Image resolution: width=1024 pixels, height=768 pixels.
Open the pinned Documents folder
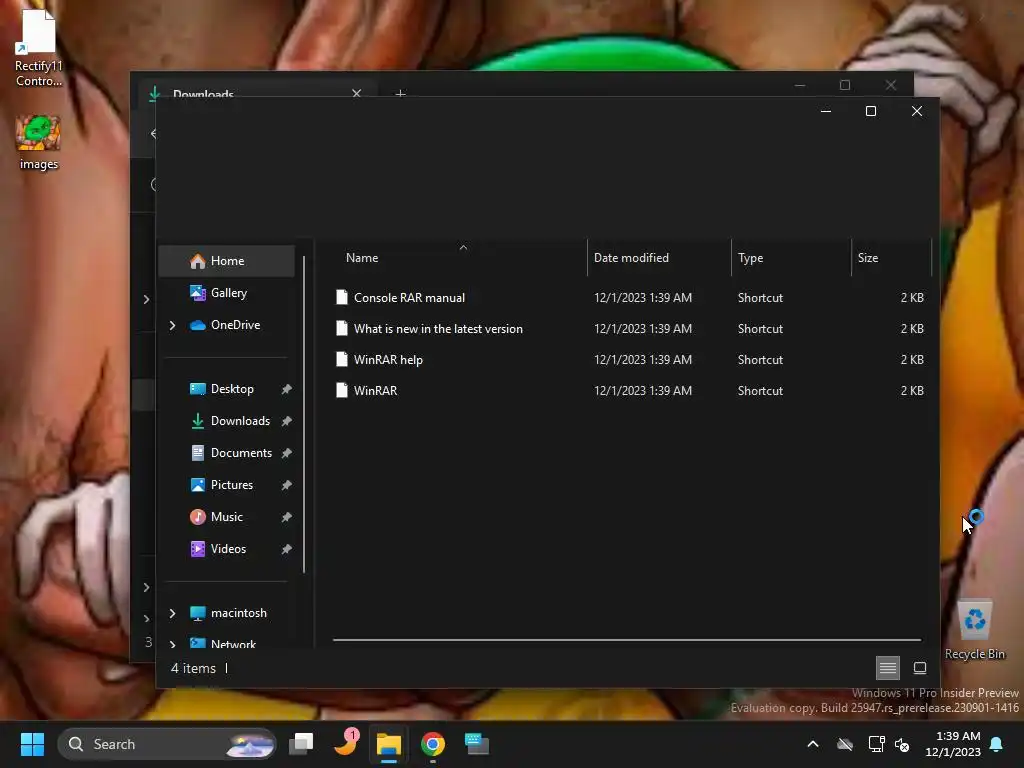(241, 453)
